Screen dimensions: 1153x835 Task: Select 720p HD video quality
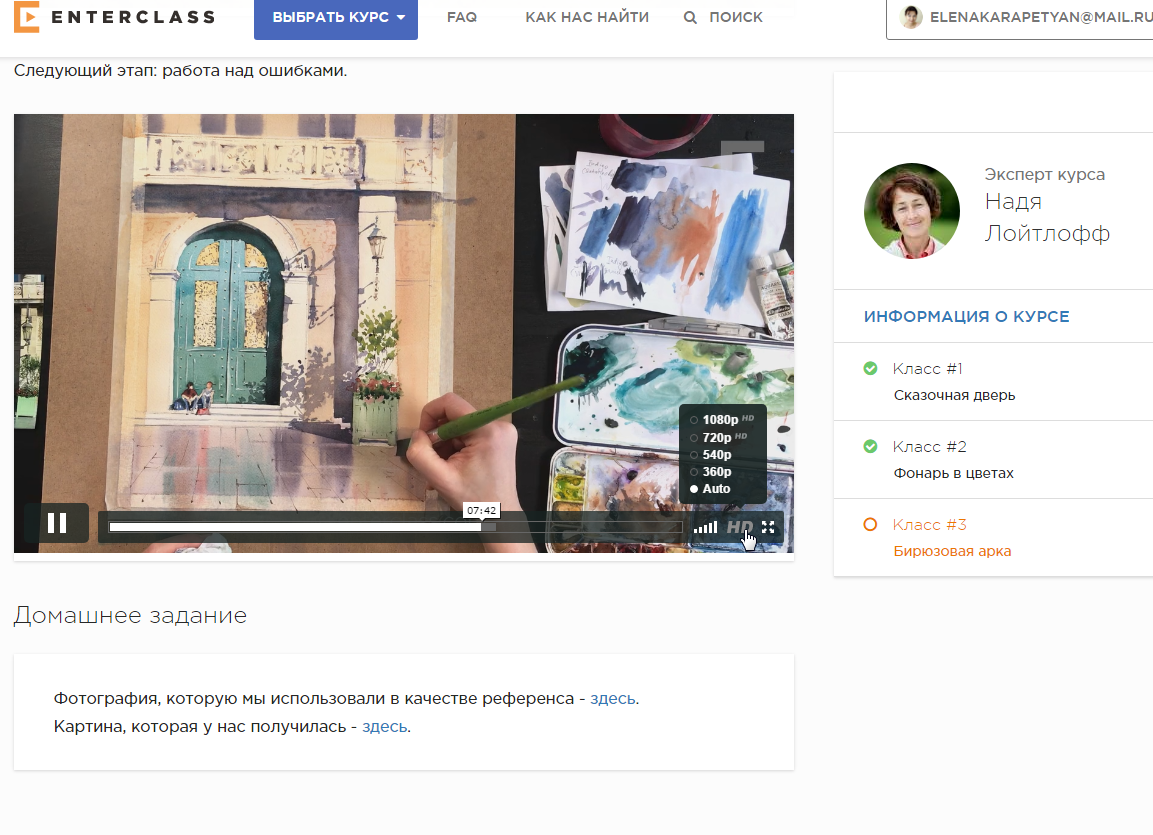pyautogui.click(x=718, y=437)
